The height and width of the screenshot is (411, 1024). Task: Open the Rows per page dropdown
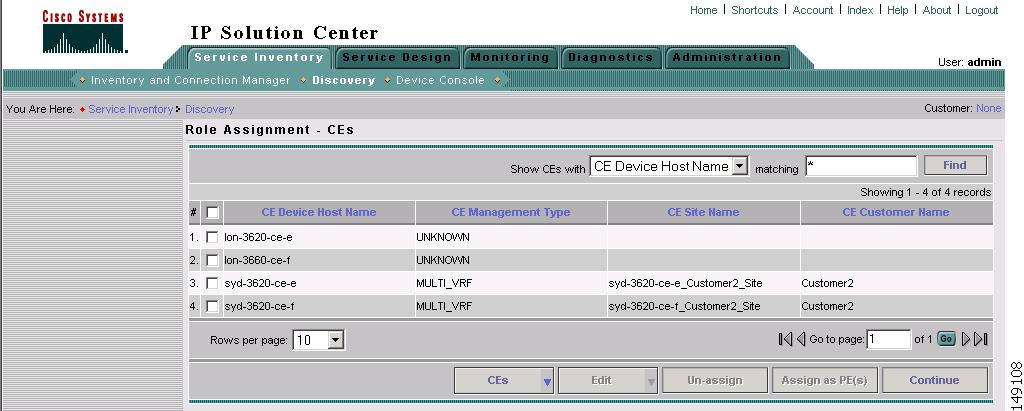pyautogui.click(x=319, y=340)
